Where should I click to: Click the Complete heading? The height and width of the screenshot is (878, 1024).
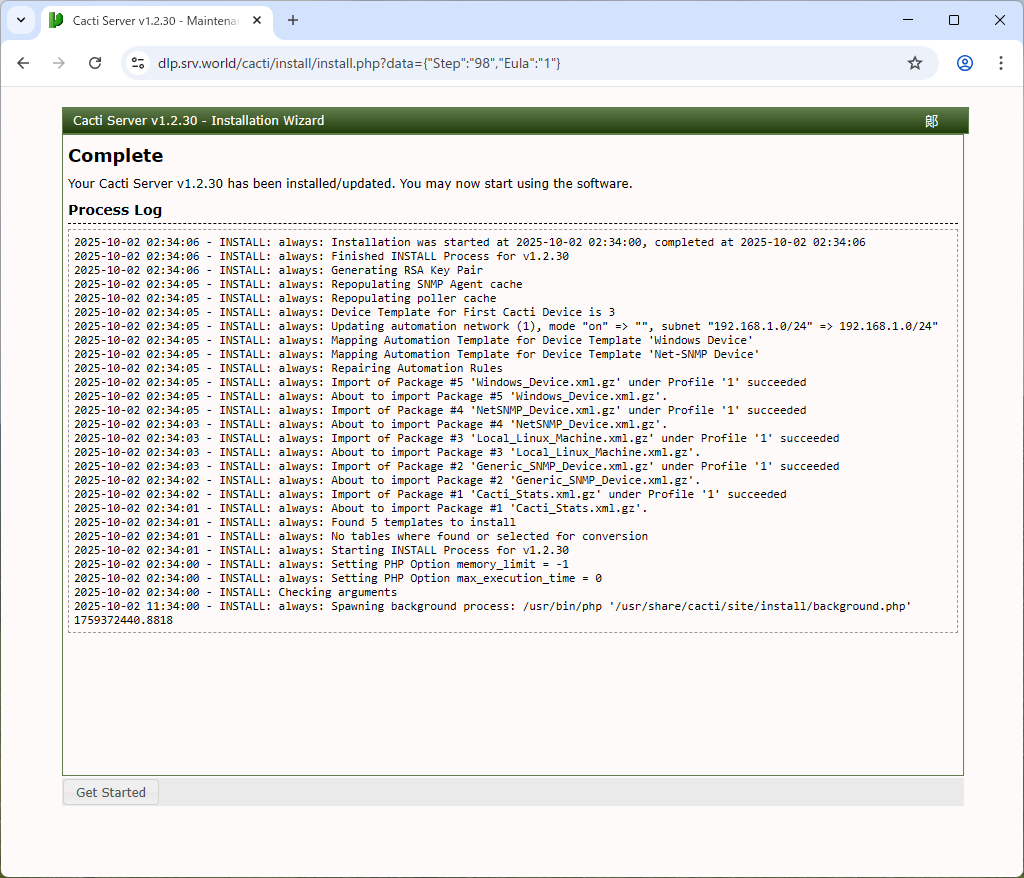pyautogui.click(x=115, y=155)
